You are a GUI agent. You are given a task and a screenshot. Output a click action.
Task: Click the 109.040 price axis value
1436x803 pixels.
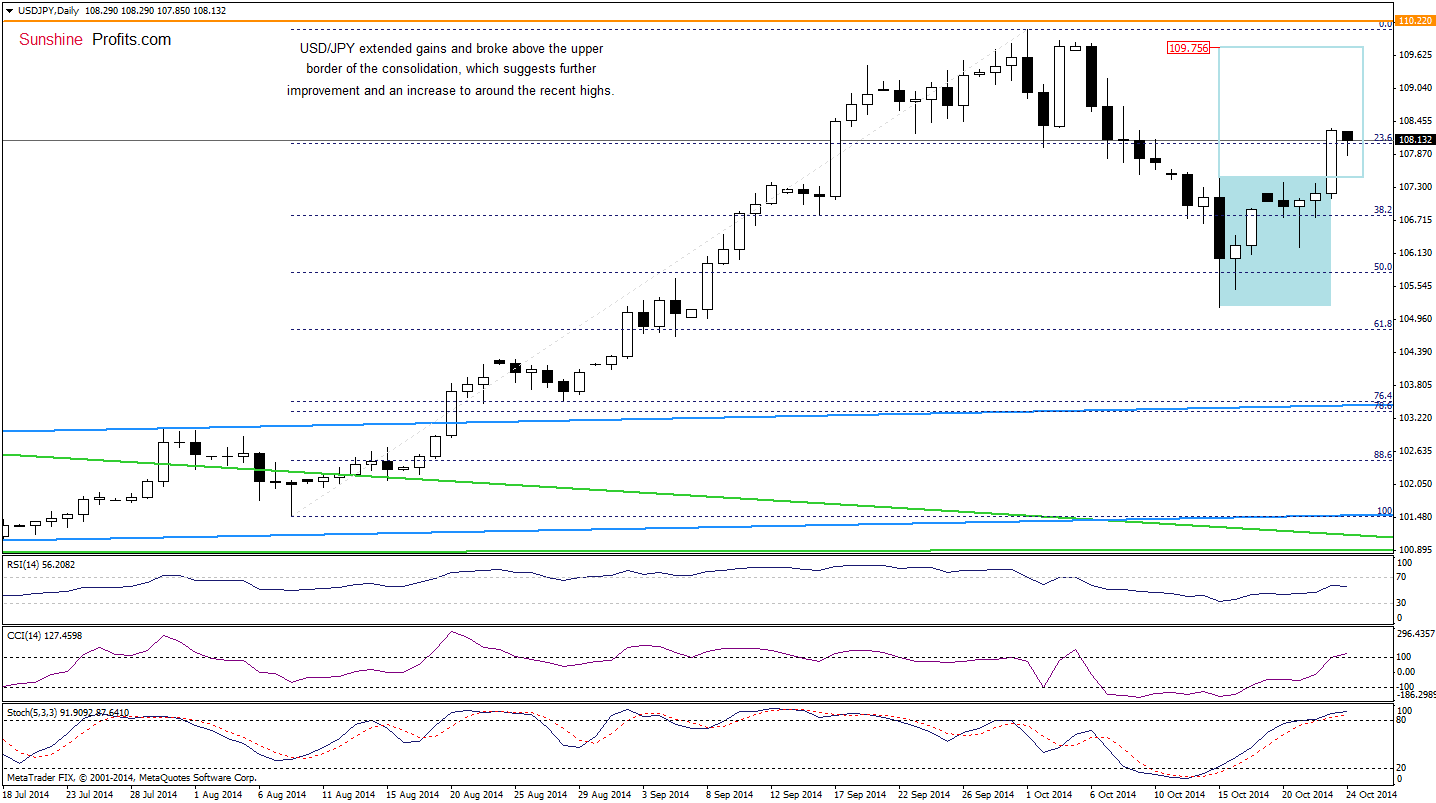[x=1415, y=89]
